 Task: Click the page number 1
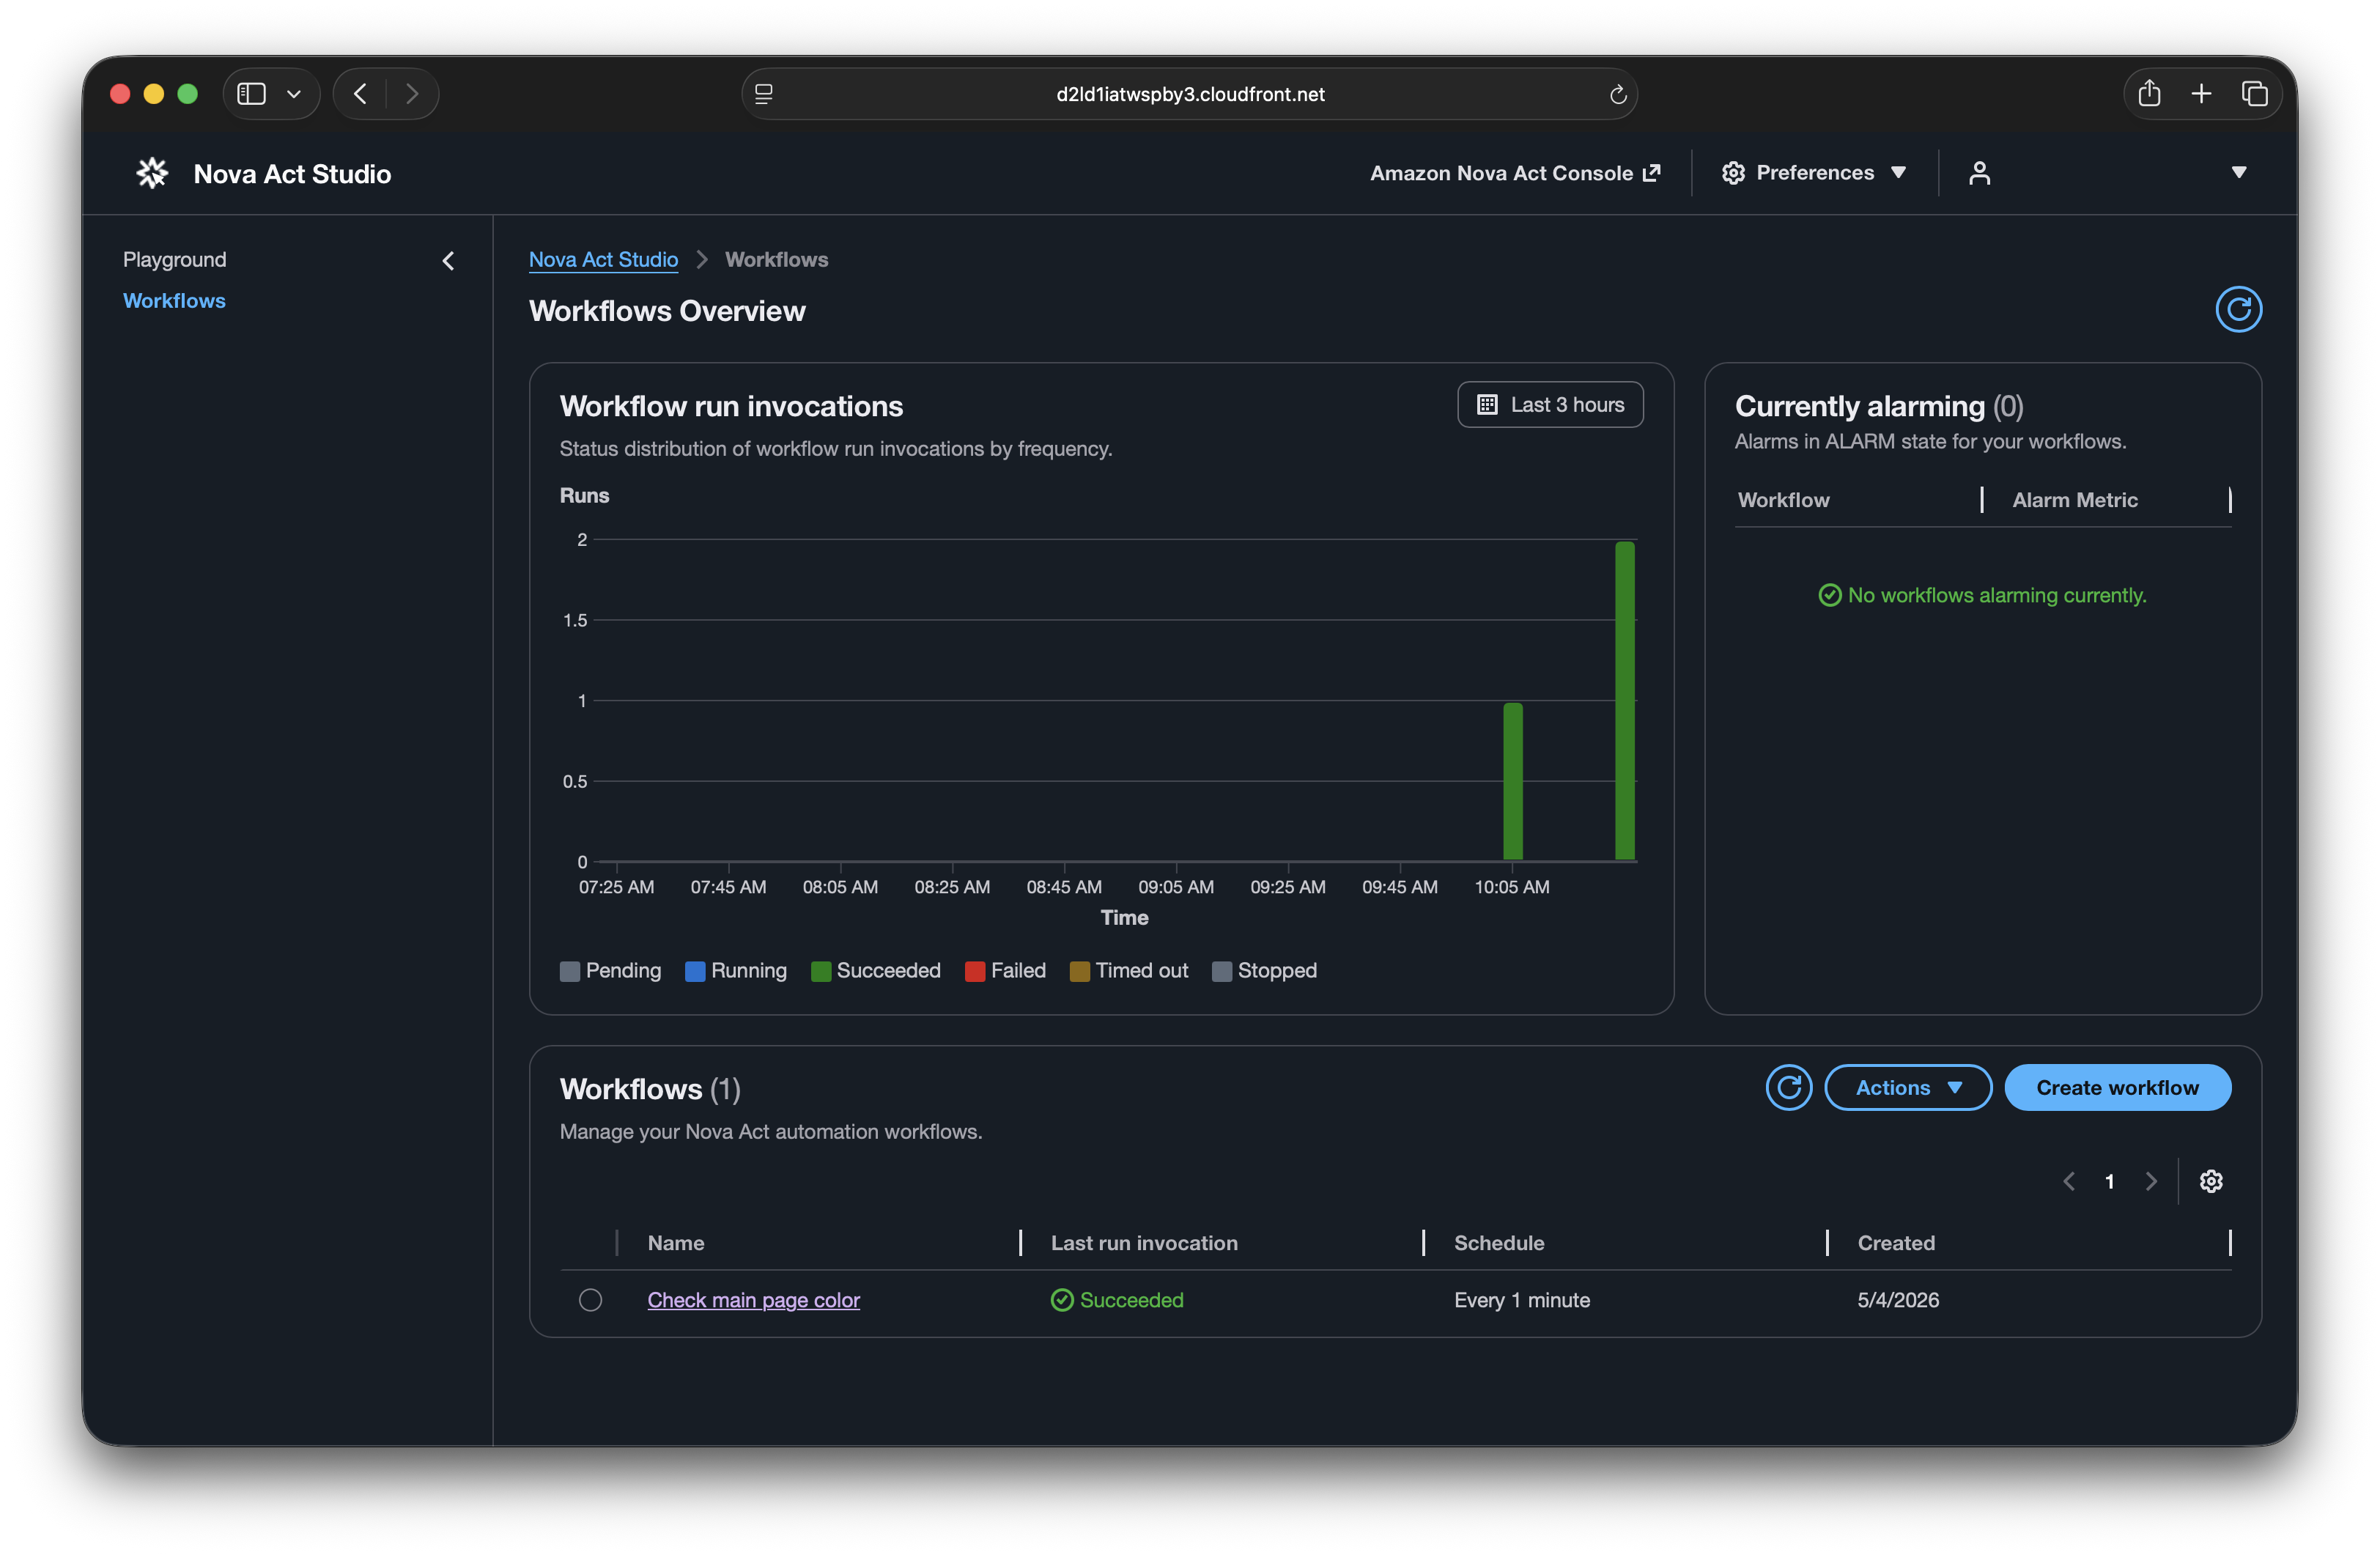click(2109, 1181)
